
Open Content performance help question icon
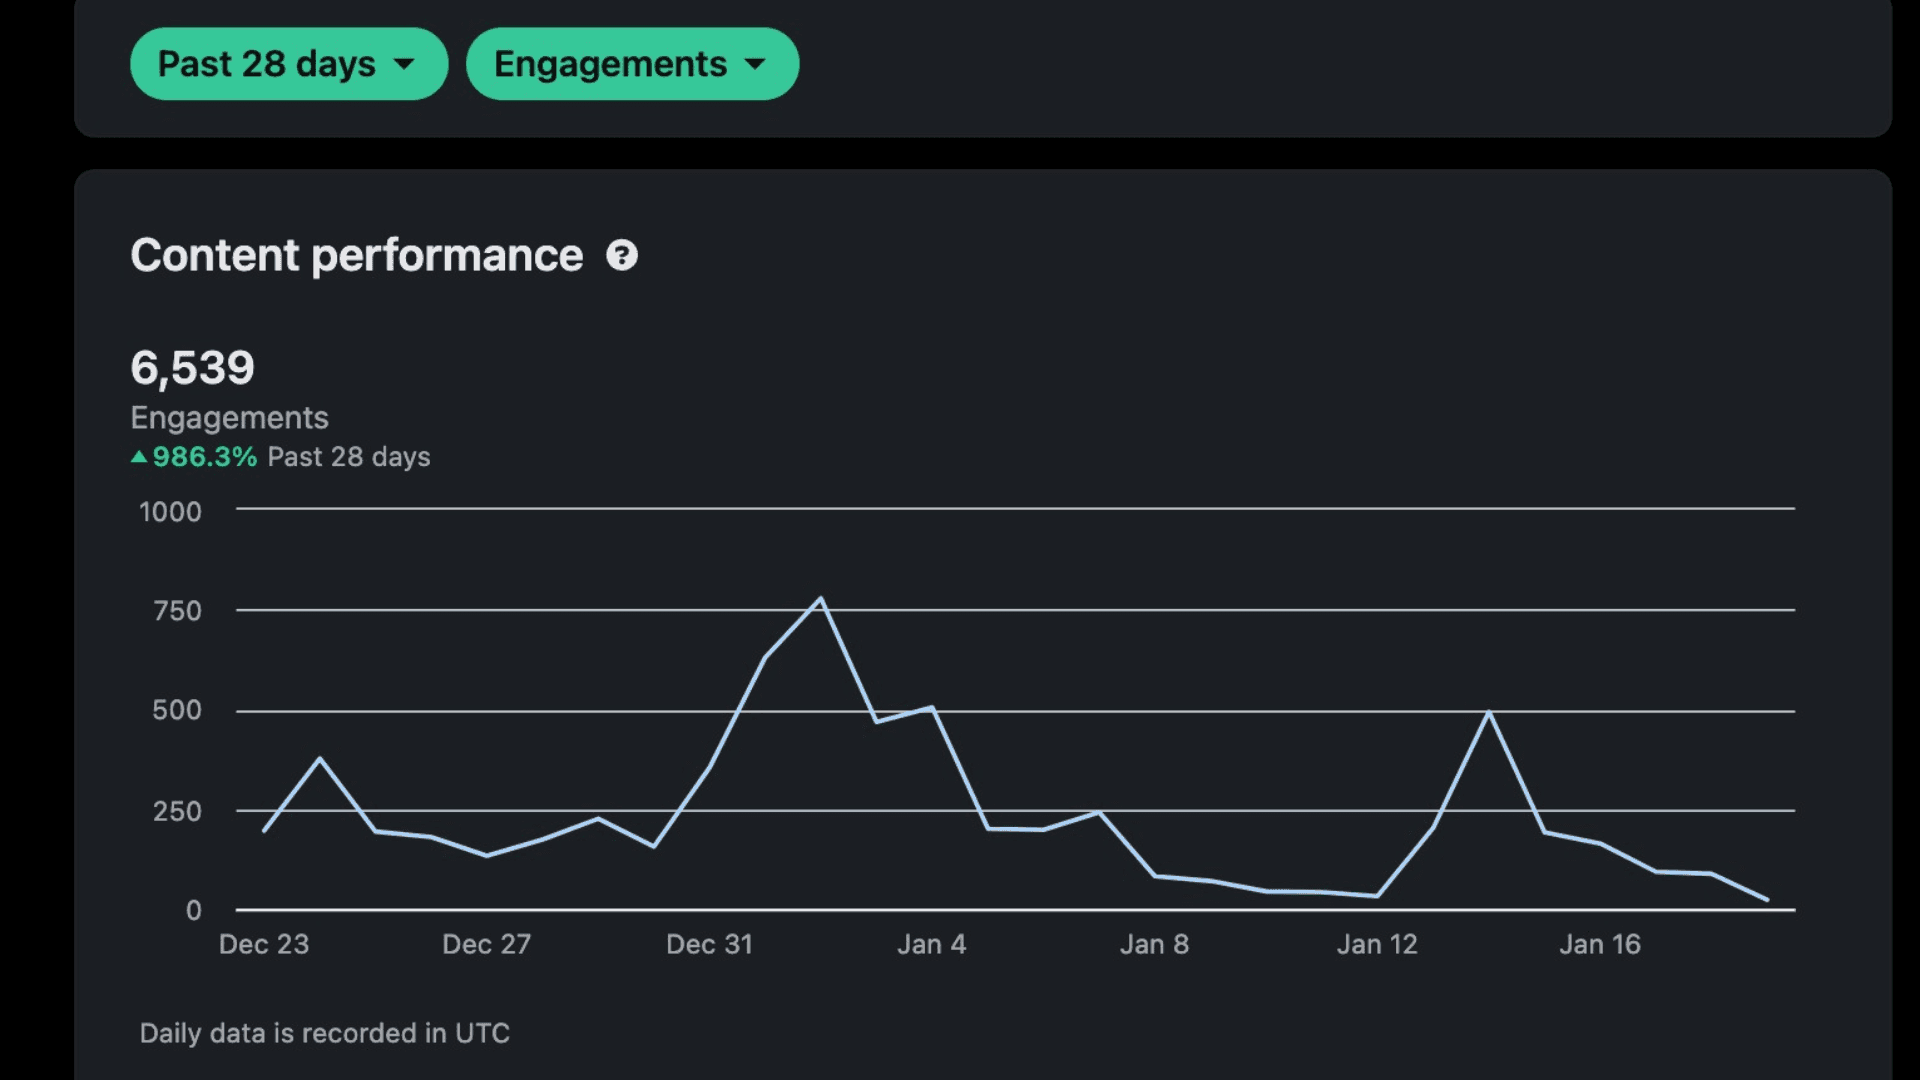coord(622,256)
